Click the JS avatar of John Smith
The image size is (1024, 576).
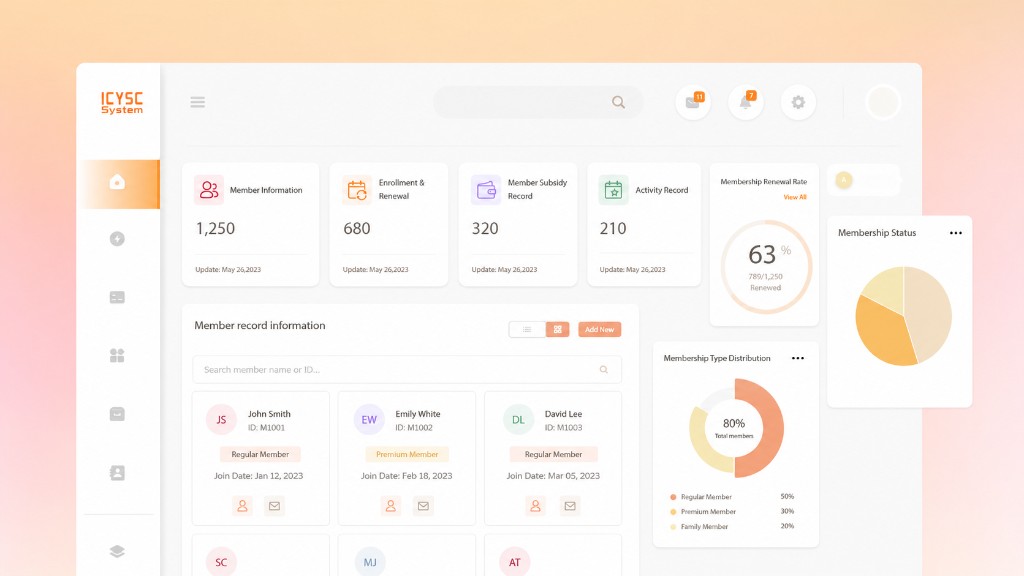(221, 420)
